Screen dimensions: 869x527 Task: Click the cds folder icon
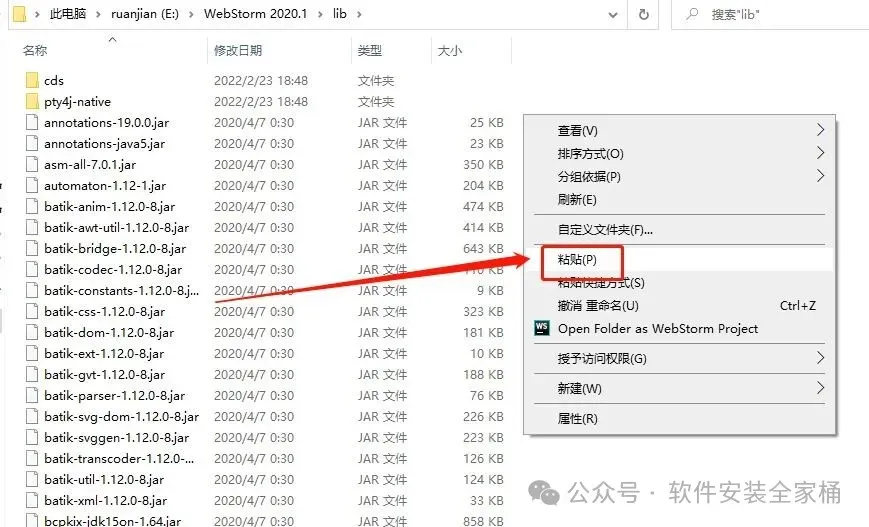pos(32,80)
